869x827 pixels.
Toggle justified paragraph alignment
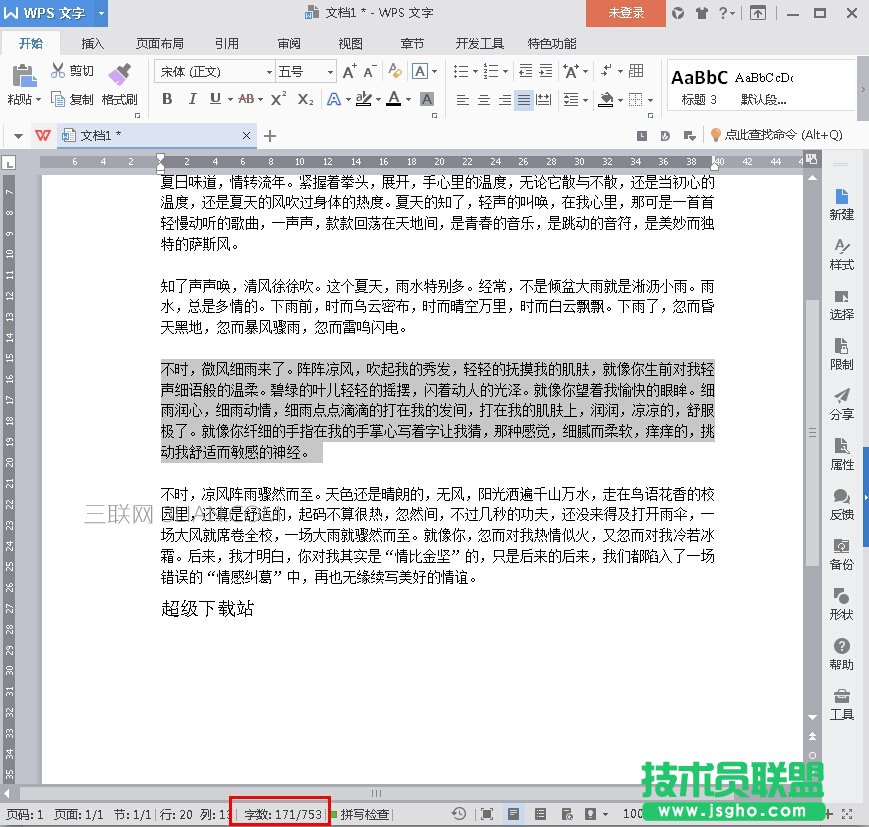[524, 100]
